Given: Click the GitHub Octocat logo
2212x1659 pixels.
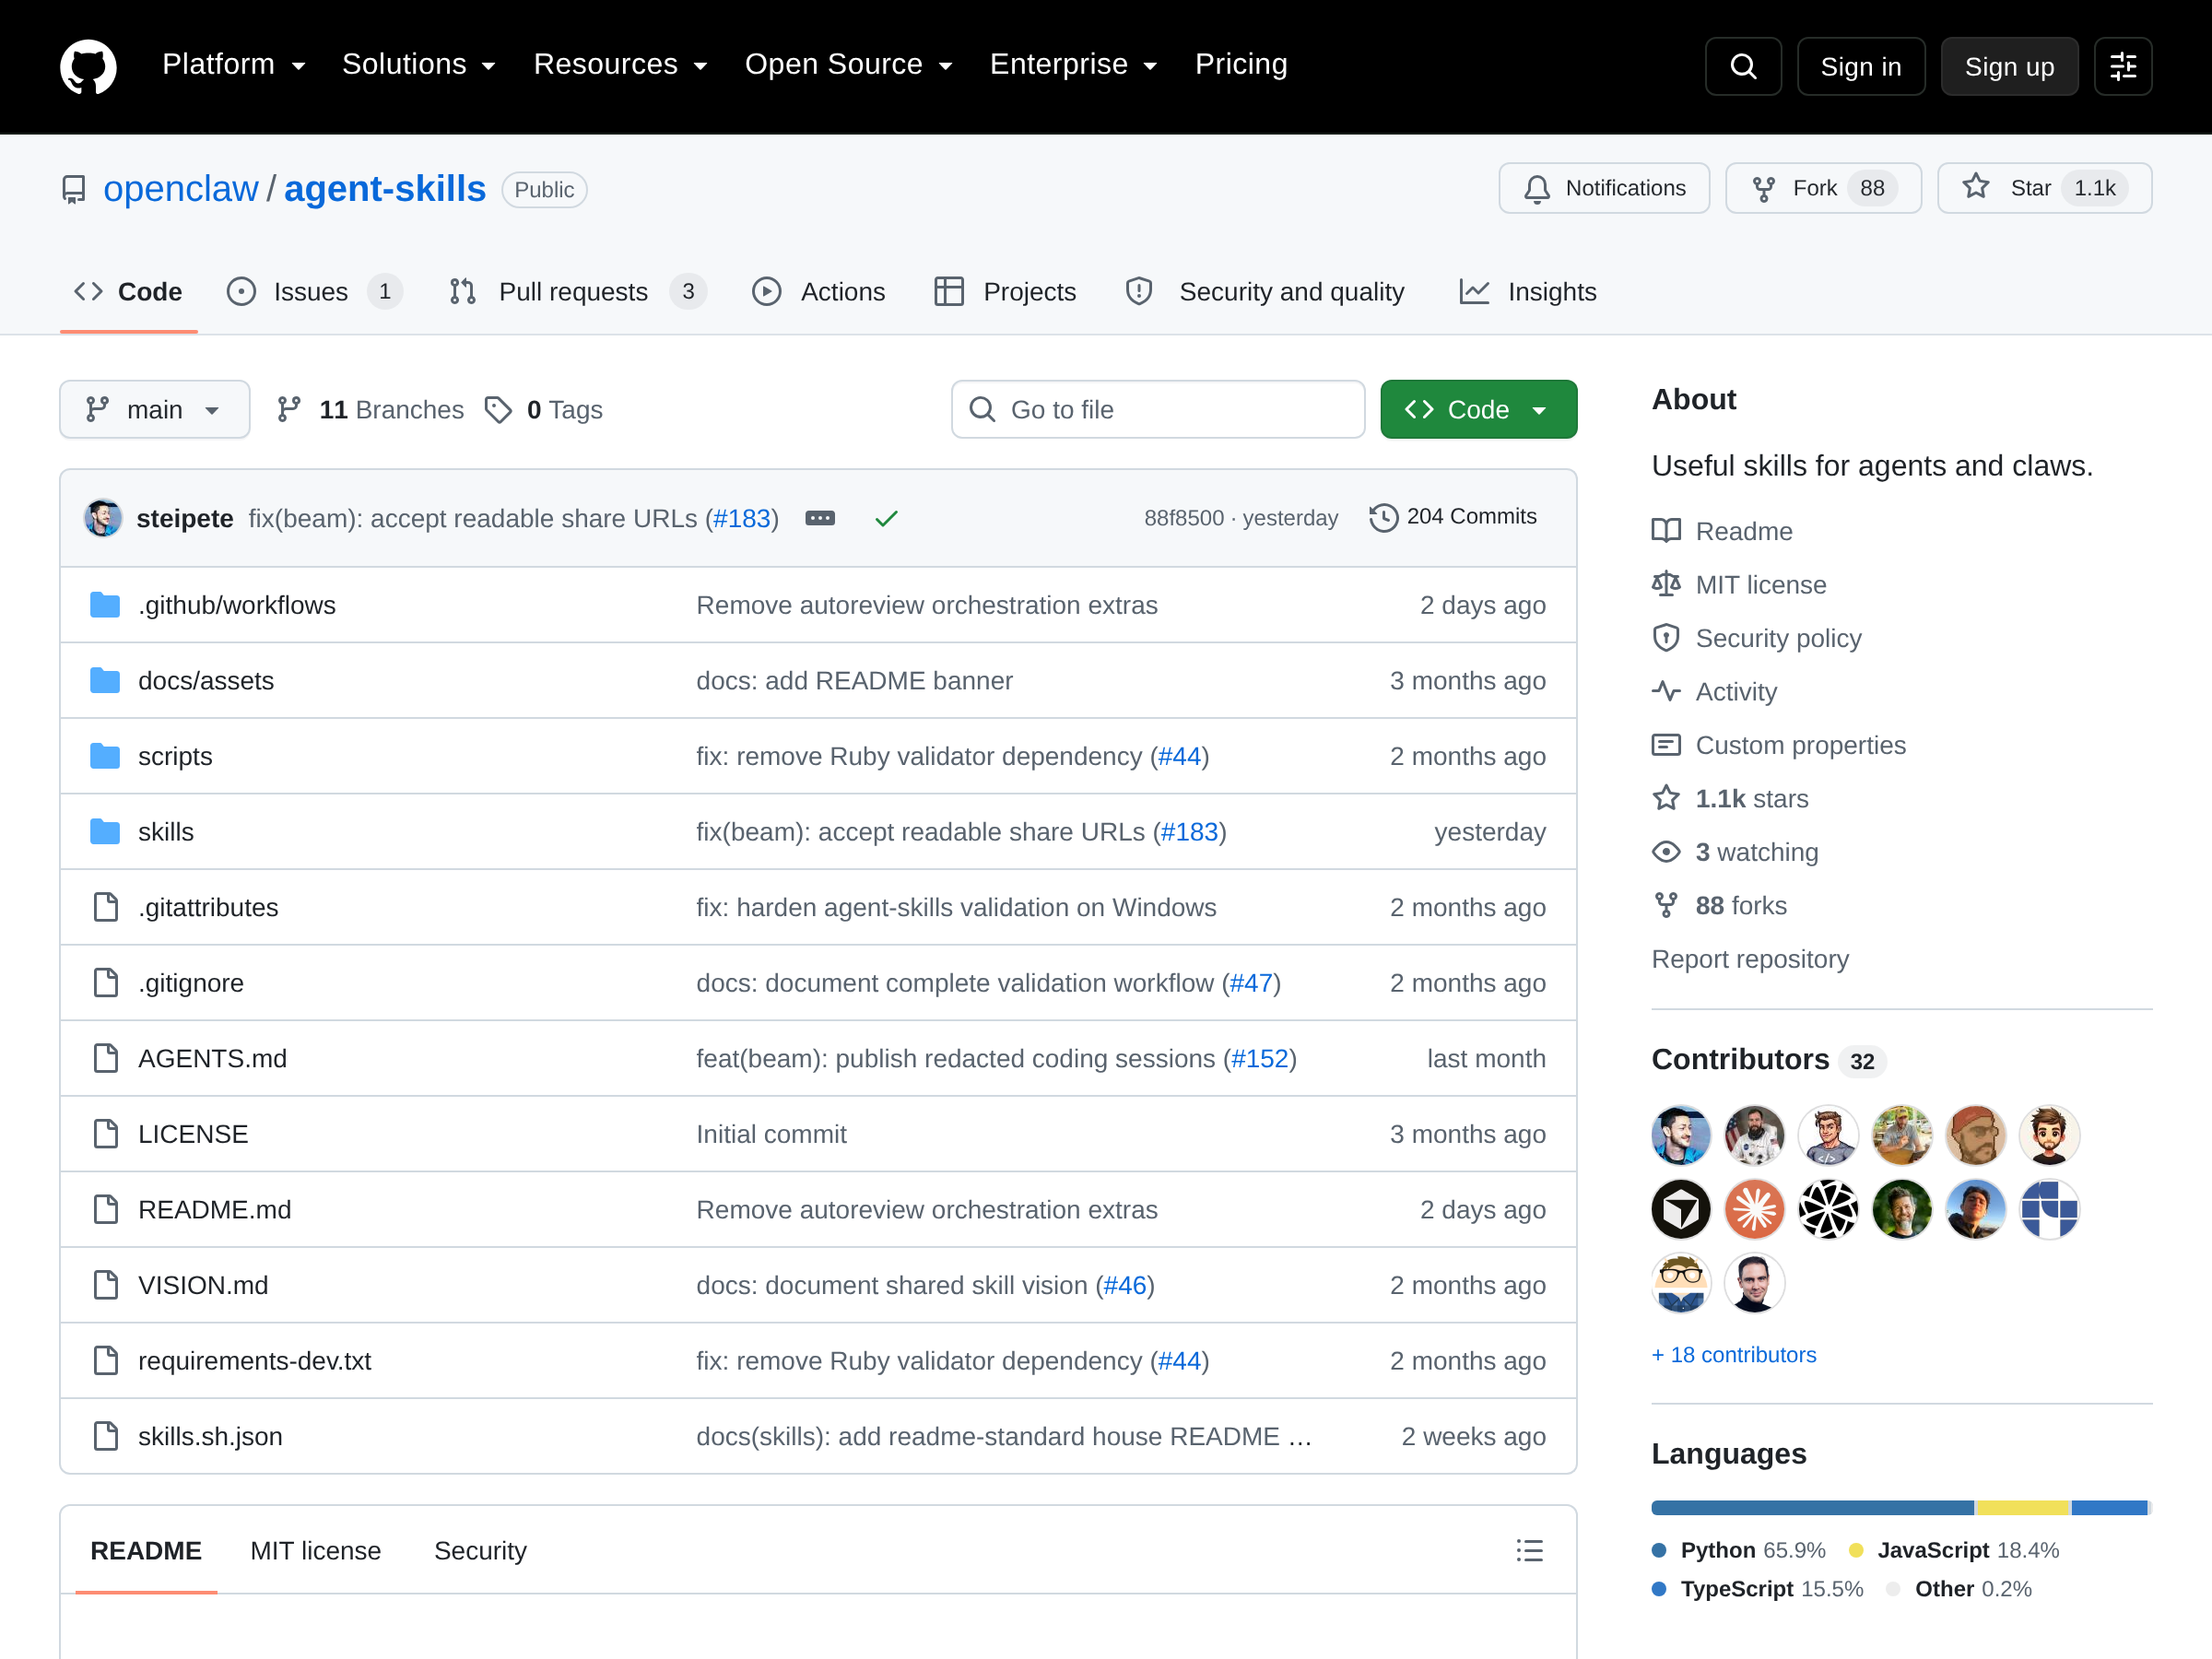Looking at the screenshot, I should point(88,66).
